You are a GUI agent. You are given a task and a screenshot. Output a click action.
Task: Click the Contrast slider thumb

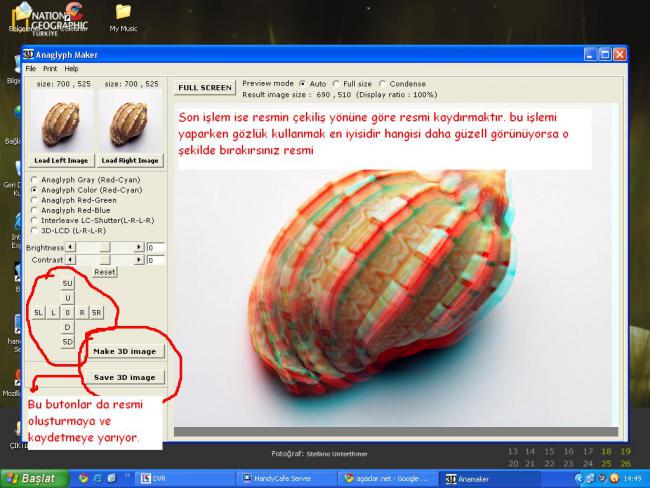click(x=105, y=260)
